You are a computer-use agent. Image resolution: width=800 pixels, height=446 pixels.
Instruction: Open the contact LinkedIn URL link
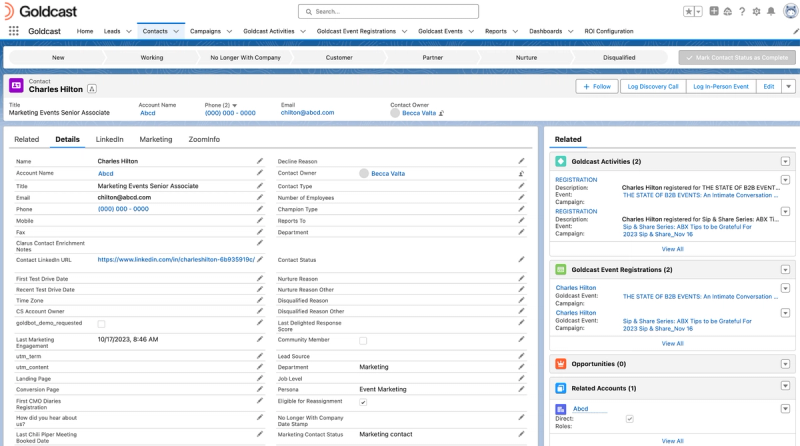click(x=176, y=259)
